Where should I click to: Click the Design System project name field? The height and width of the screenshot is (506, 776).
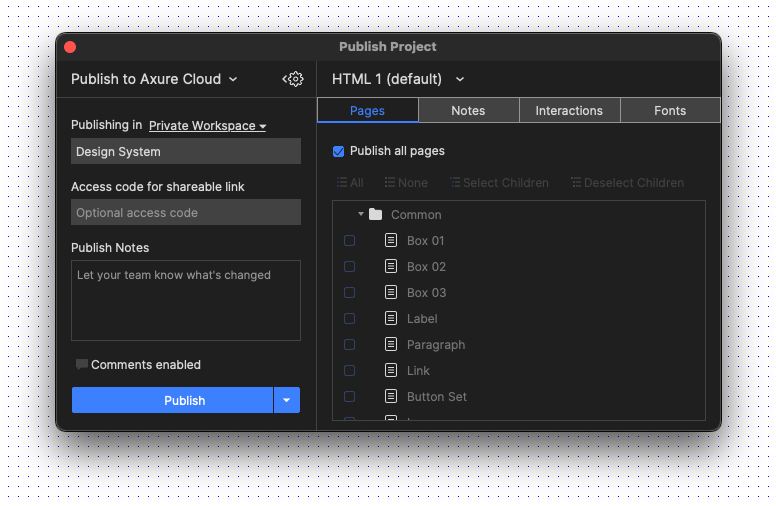pyautogui.click(x=186, y=151)
